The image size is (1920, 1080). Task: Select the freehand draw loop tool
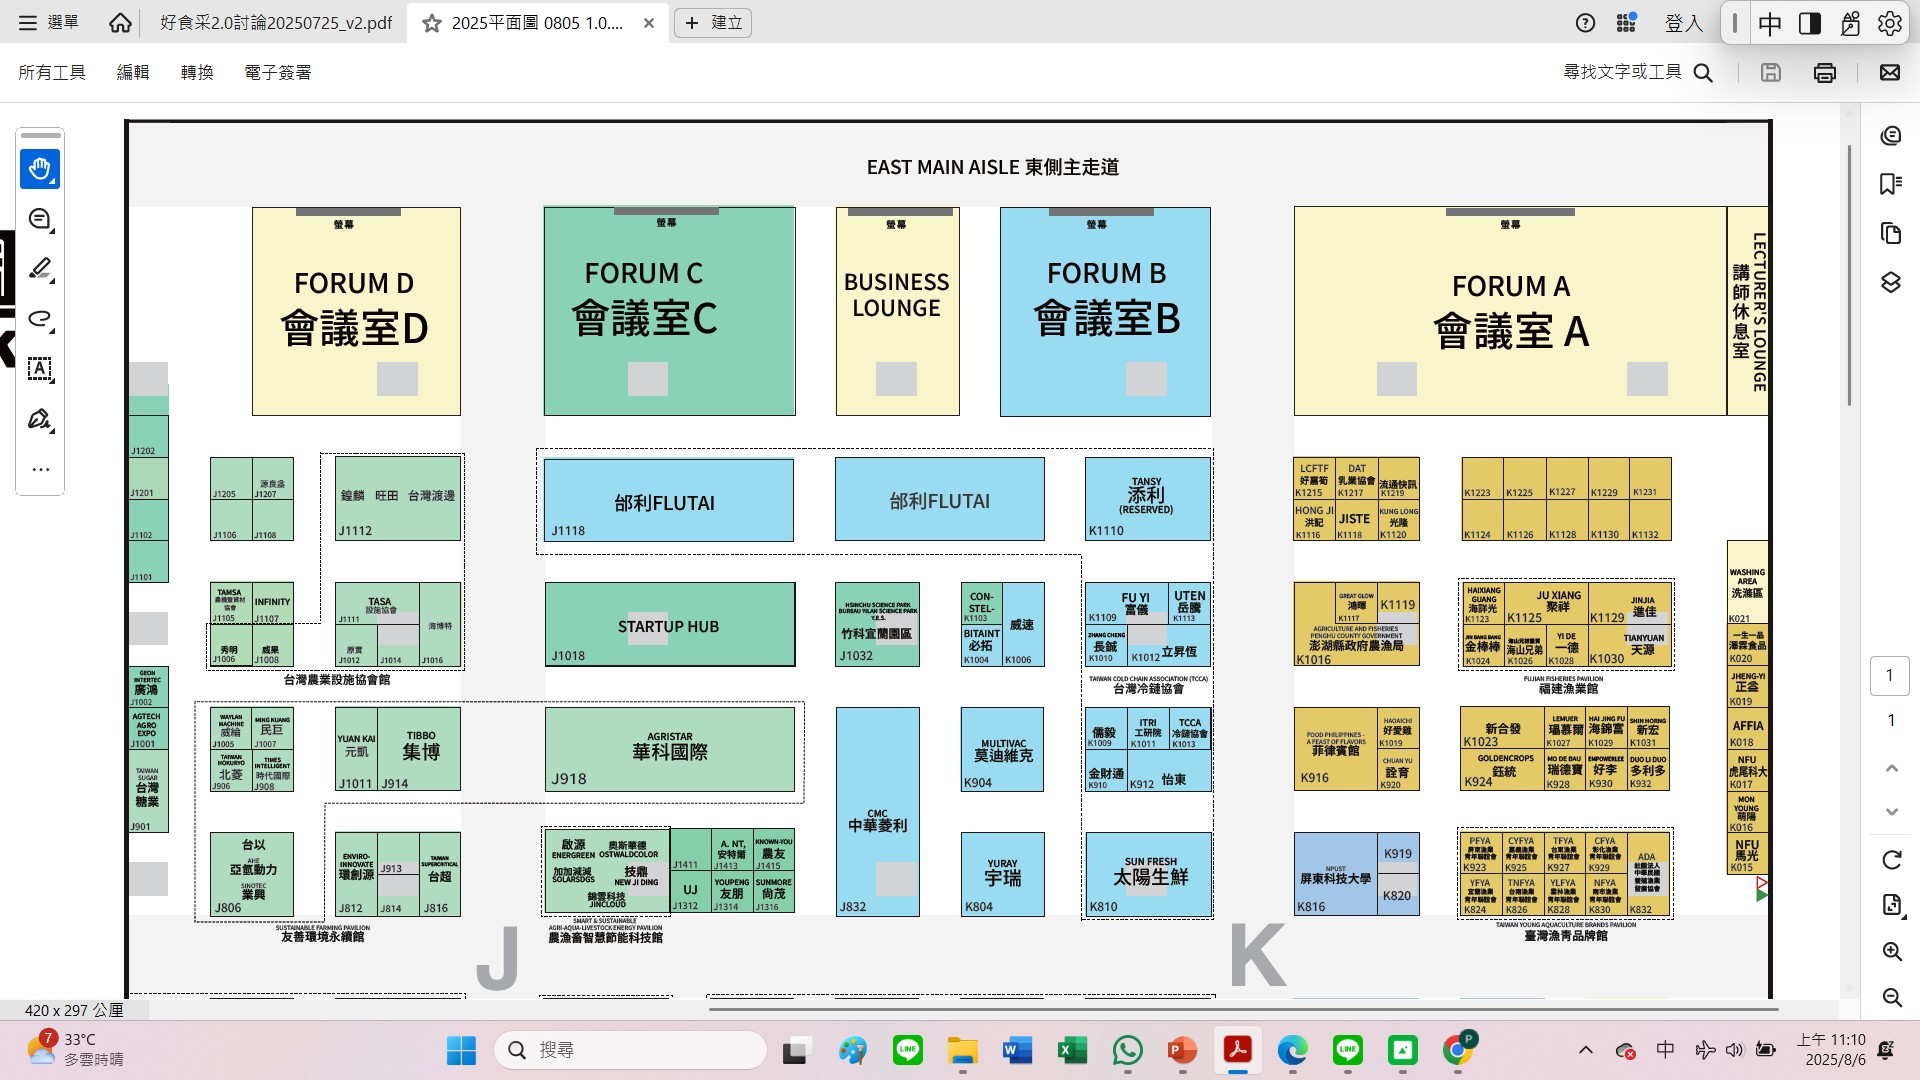[x=40, y=319]
